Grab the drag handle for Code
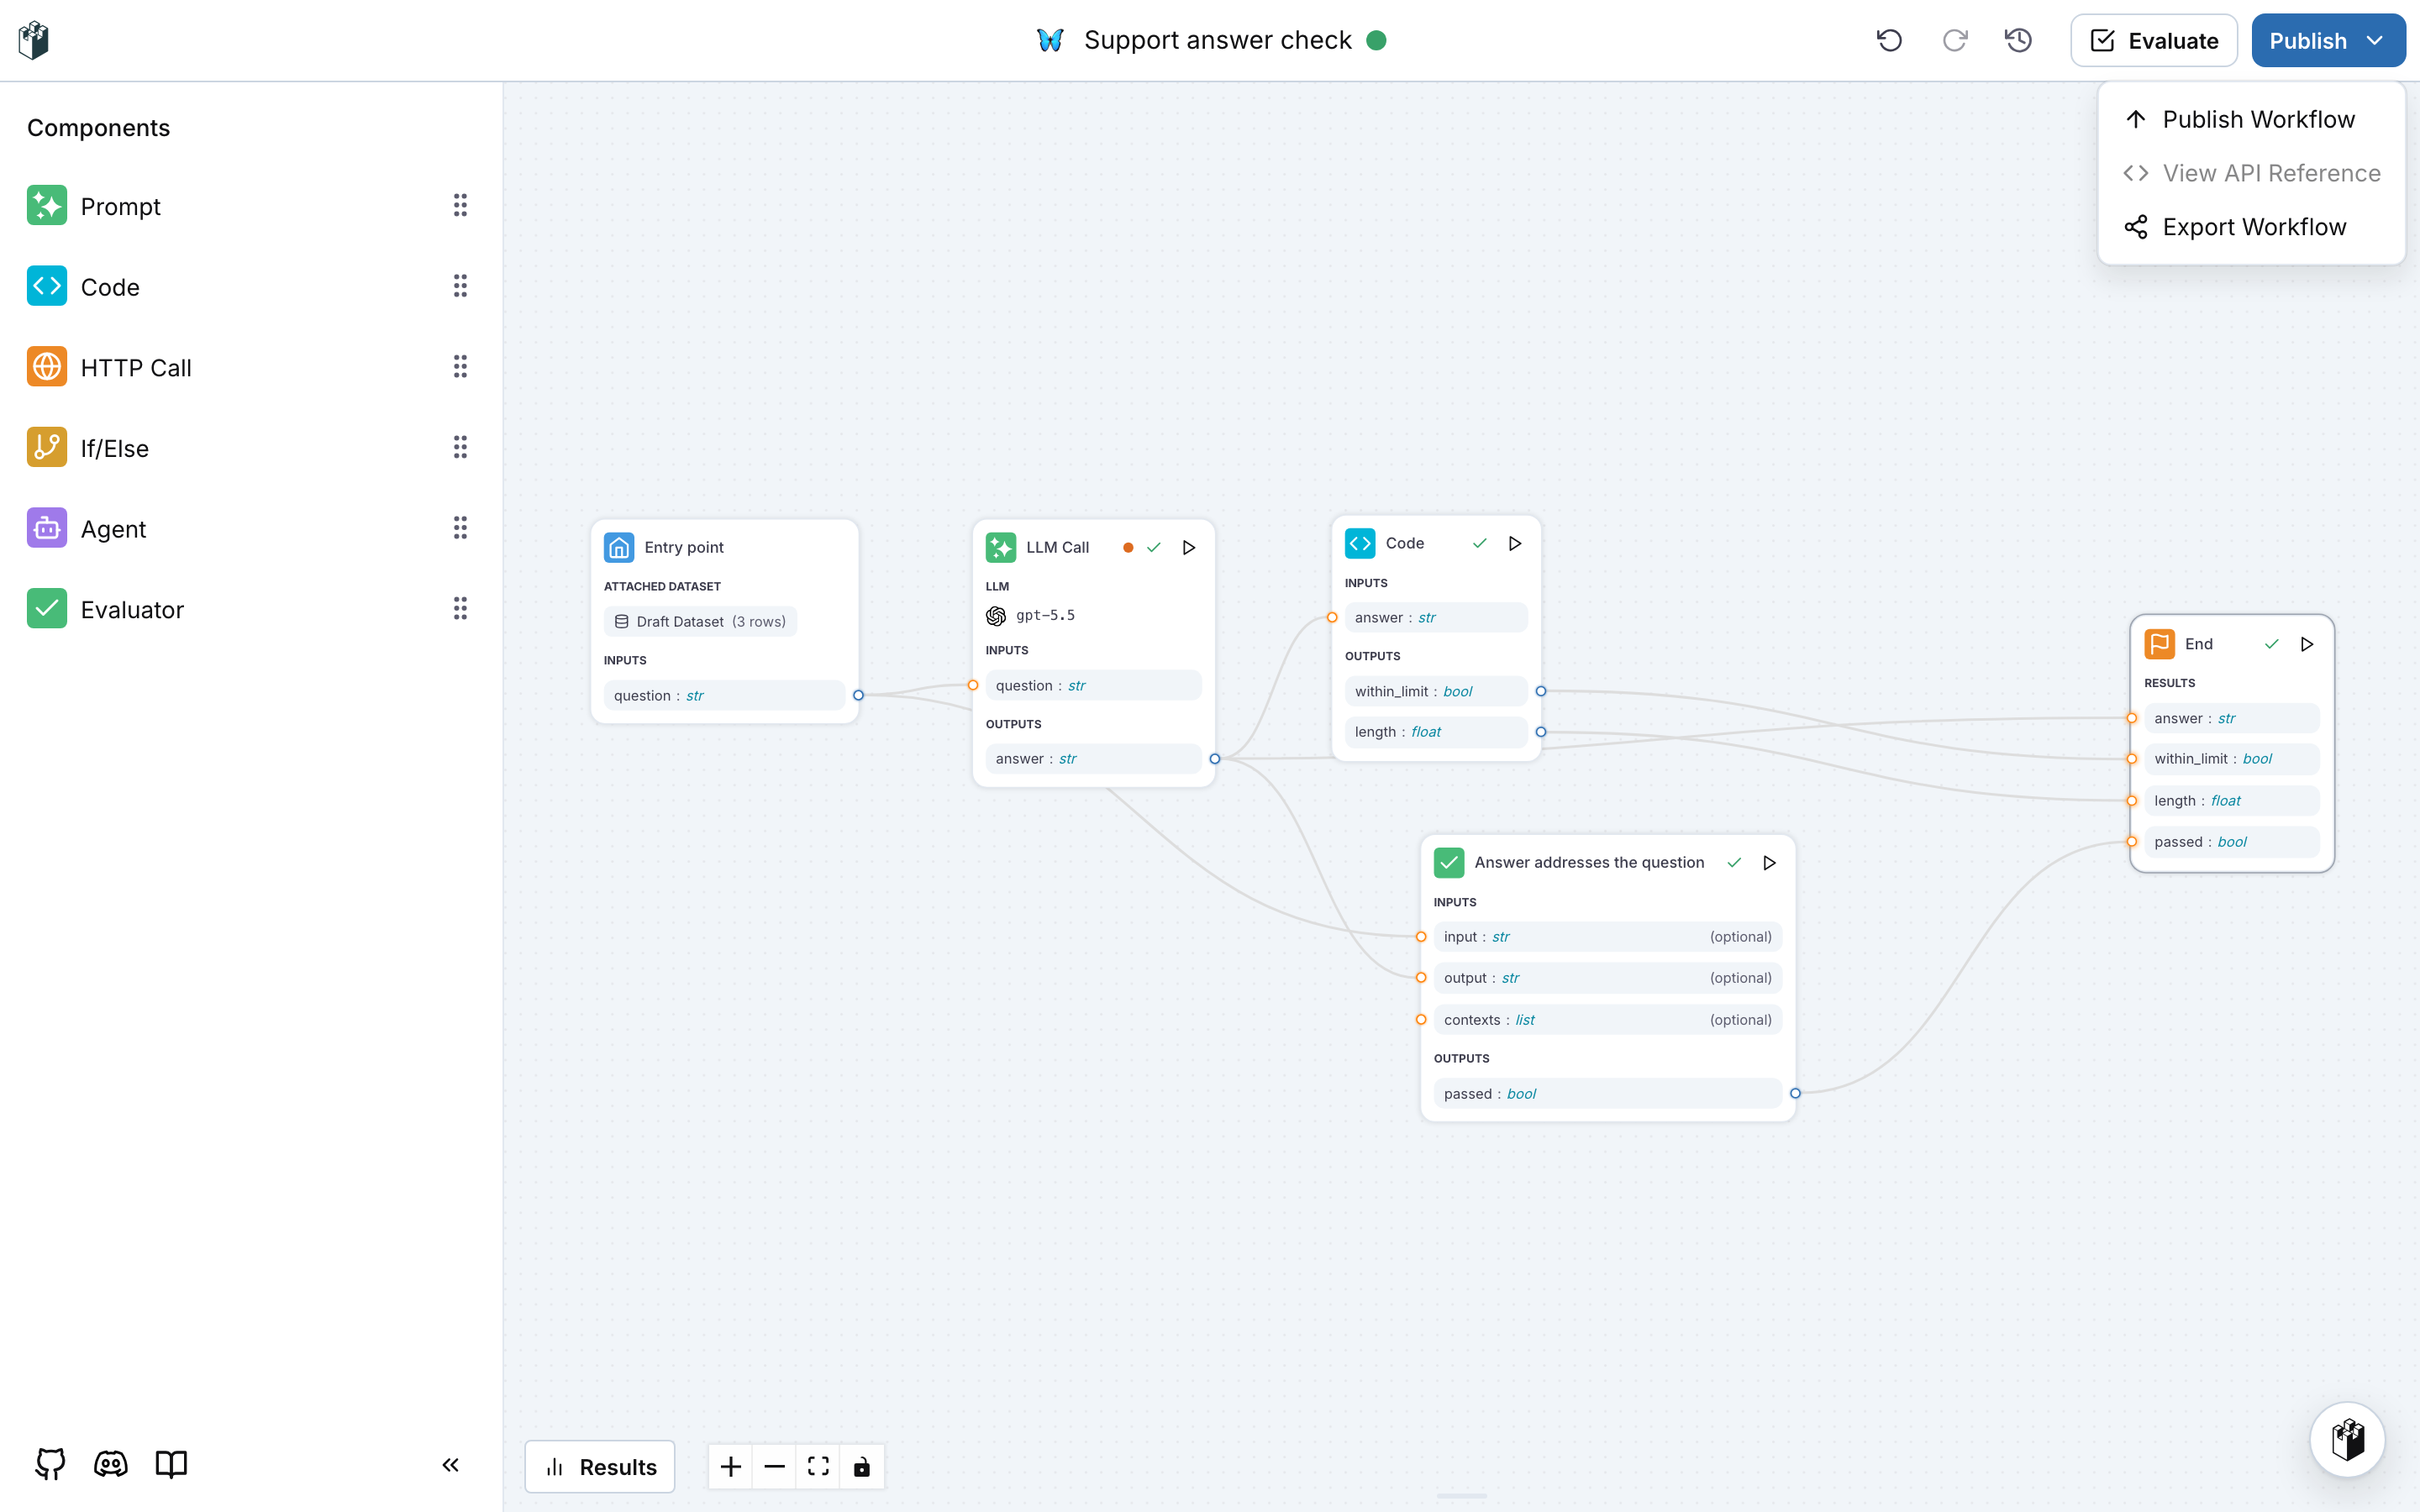Image resolution: width=2420 pixels, height=1512 pixels. pos(460,286)
